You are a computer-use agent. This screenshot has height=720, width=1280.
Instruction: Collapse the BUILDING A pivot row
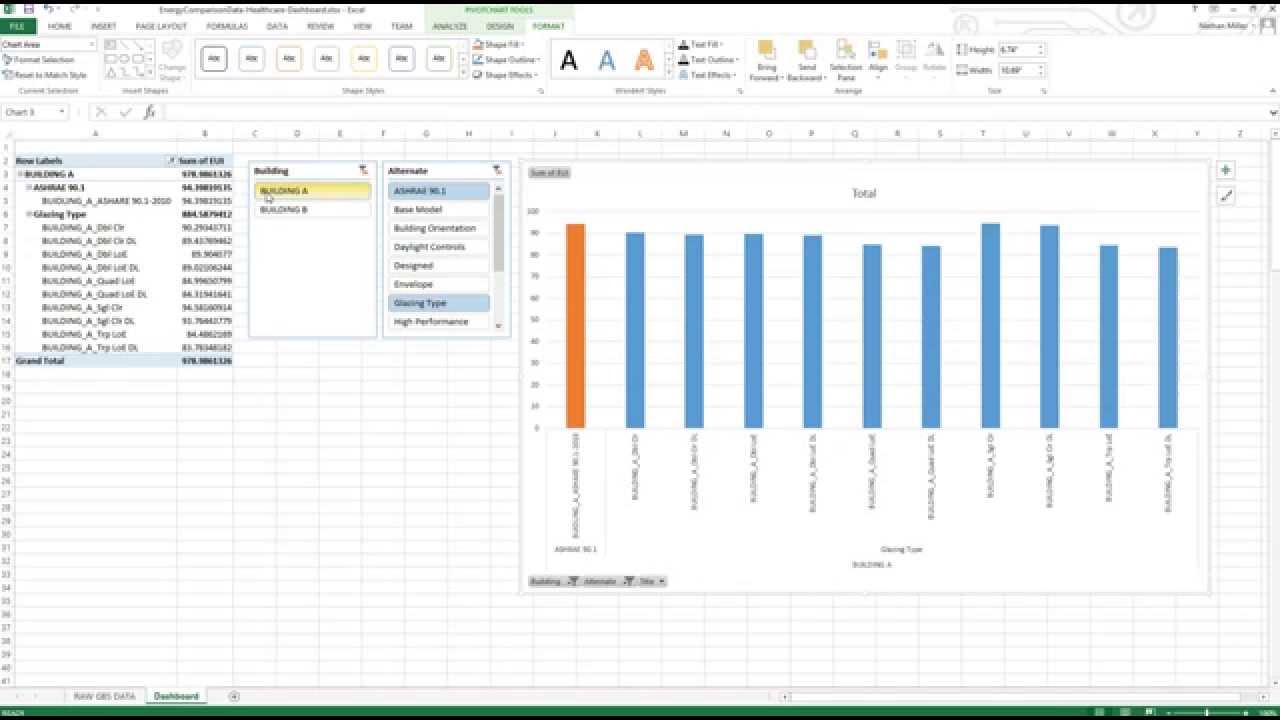(x=22, y=172)
